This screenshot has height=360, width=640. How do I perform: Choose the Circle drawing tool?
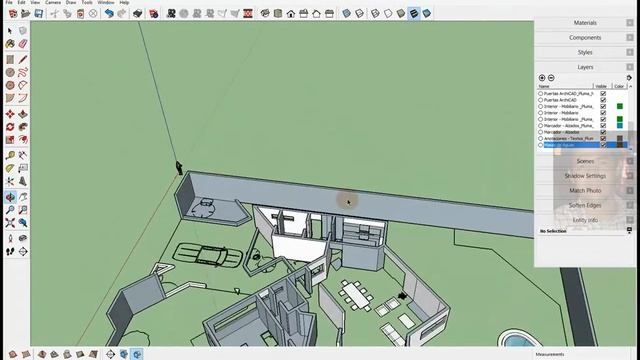[10, 73]
